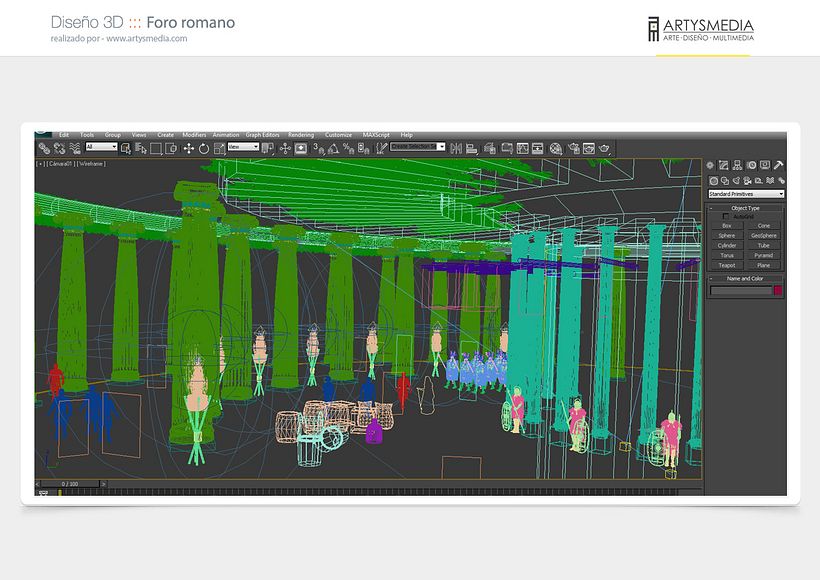Open the Render Setup dialog

574,149
